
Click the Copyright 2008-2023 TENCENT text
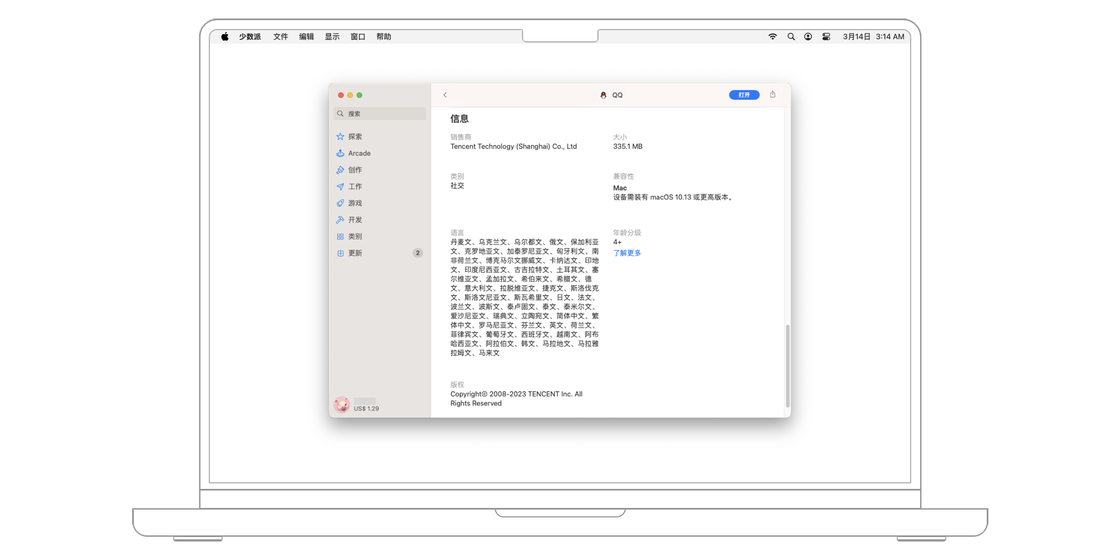[x=516, y=399]
